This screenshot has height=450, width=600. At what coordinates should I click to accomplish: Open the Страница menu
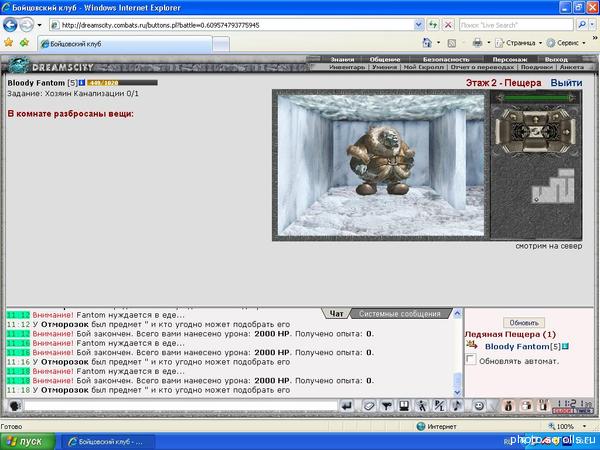point(519,43)
